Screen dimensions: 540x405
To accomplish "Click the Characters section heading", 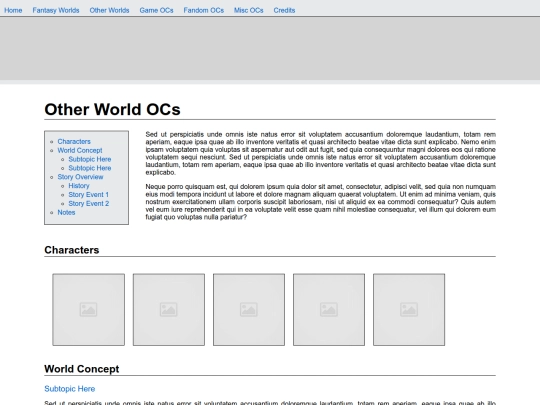I will 72,250.
